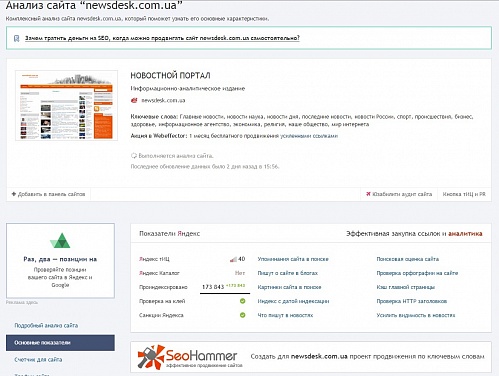The height and width of the screenshot is (376, 499).
Task: Click the green check icon for 'Санкции Яндекса'
Action: tap(243, 315)
